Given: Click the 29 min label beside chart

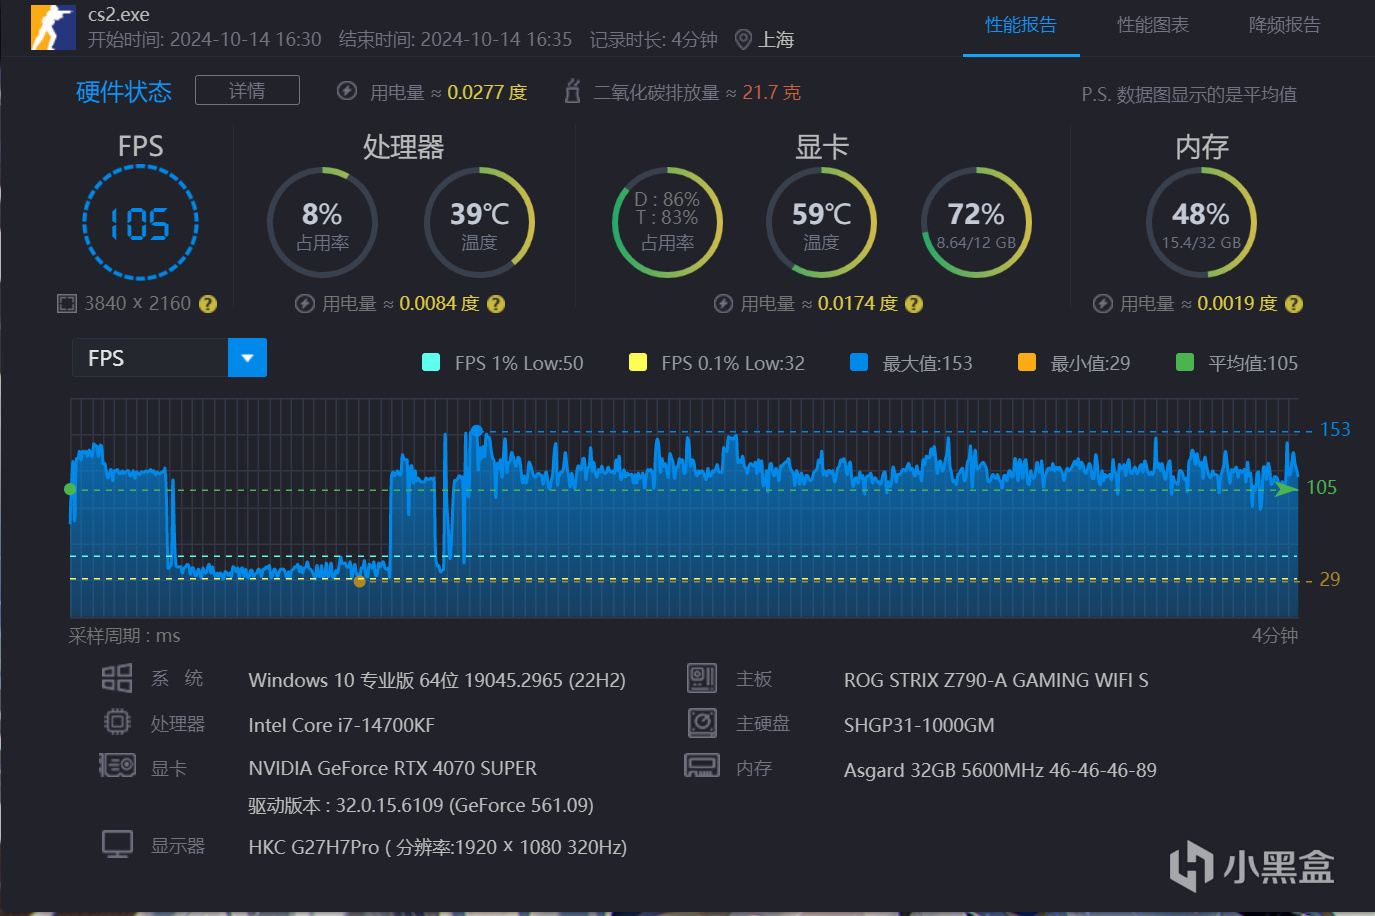Looking at the screenshot, I should tap(1330, 579).
